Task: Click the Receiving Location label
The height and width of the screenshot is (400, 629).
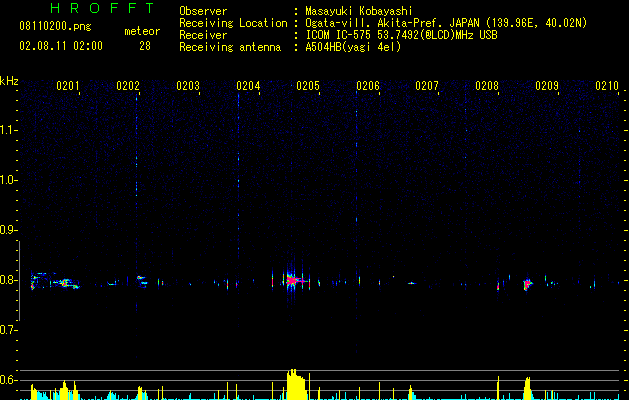Action: pos(233,23)
